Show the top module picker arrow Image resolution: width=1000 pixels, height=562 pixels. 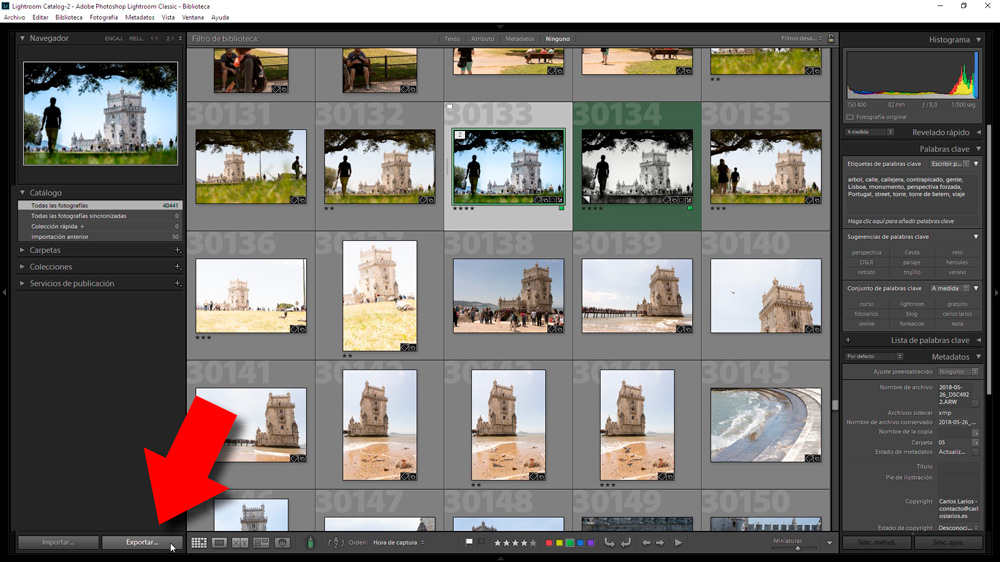coord(500,27)
